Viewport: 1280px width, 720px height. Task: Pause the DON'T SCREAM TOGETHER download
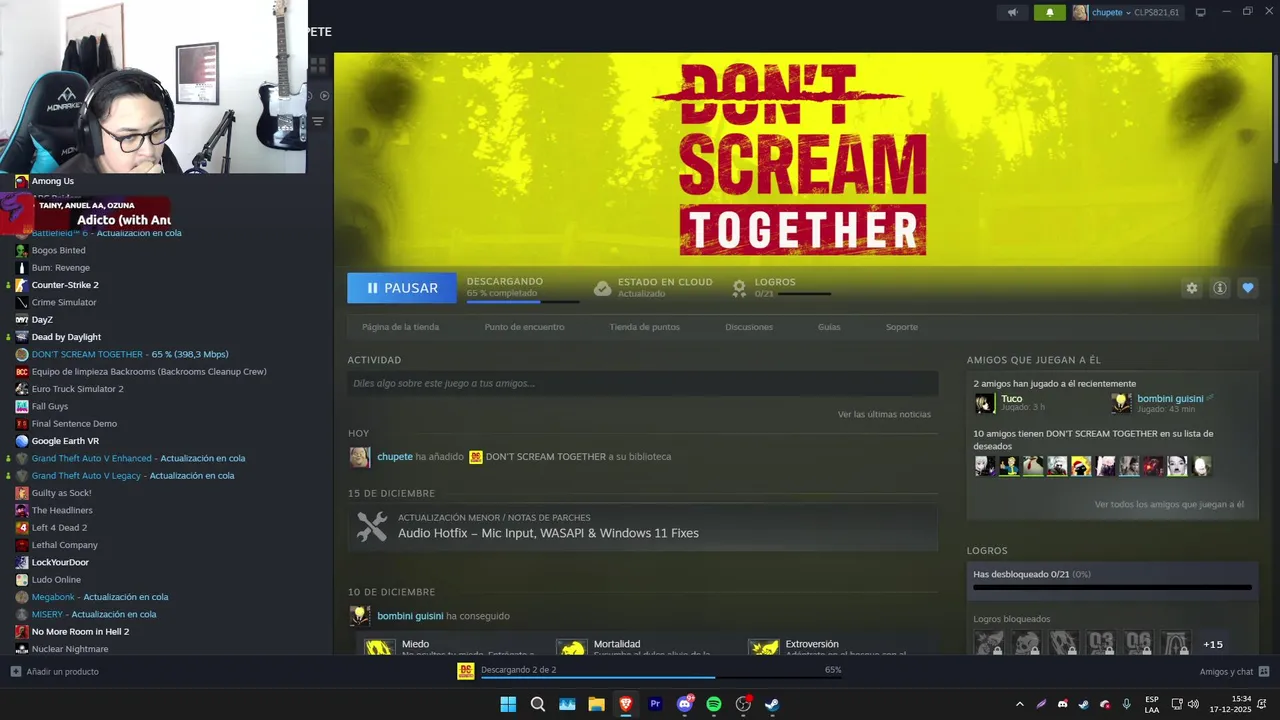pyautogui.click(x=402, y=288)
